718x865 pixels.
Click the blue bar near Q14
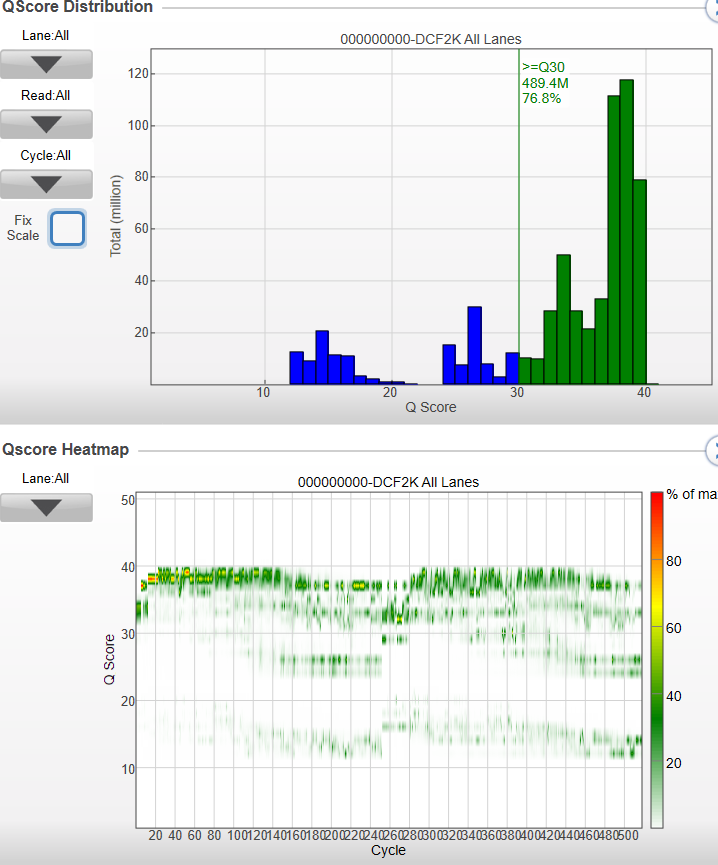coord(322,357)
